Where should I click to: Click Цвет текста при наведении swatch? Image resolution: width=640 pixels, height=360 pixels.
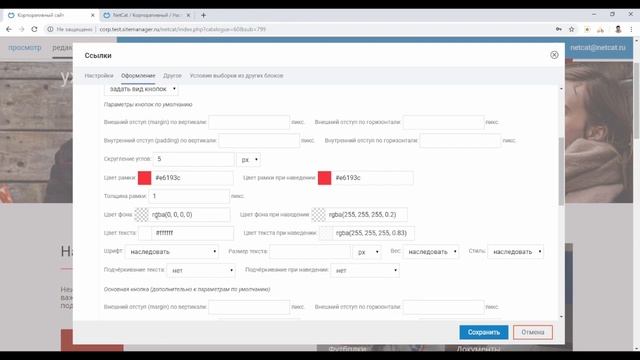(325, 233)
